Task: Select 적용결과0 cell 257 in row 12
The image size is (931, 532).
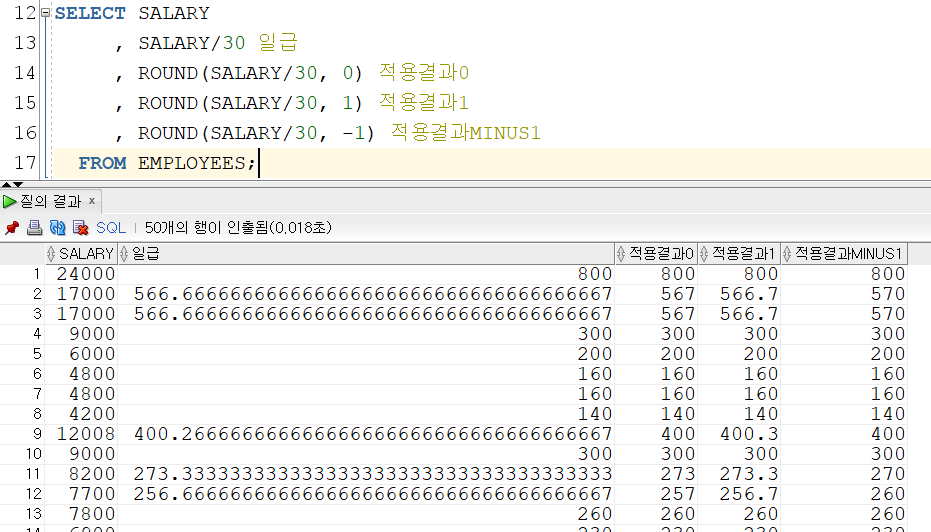Action: tap(656, 493)
